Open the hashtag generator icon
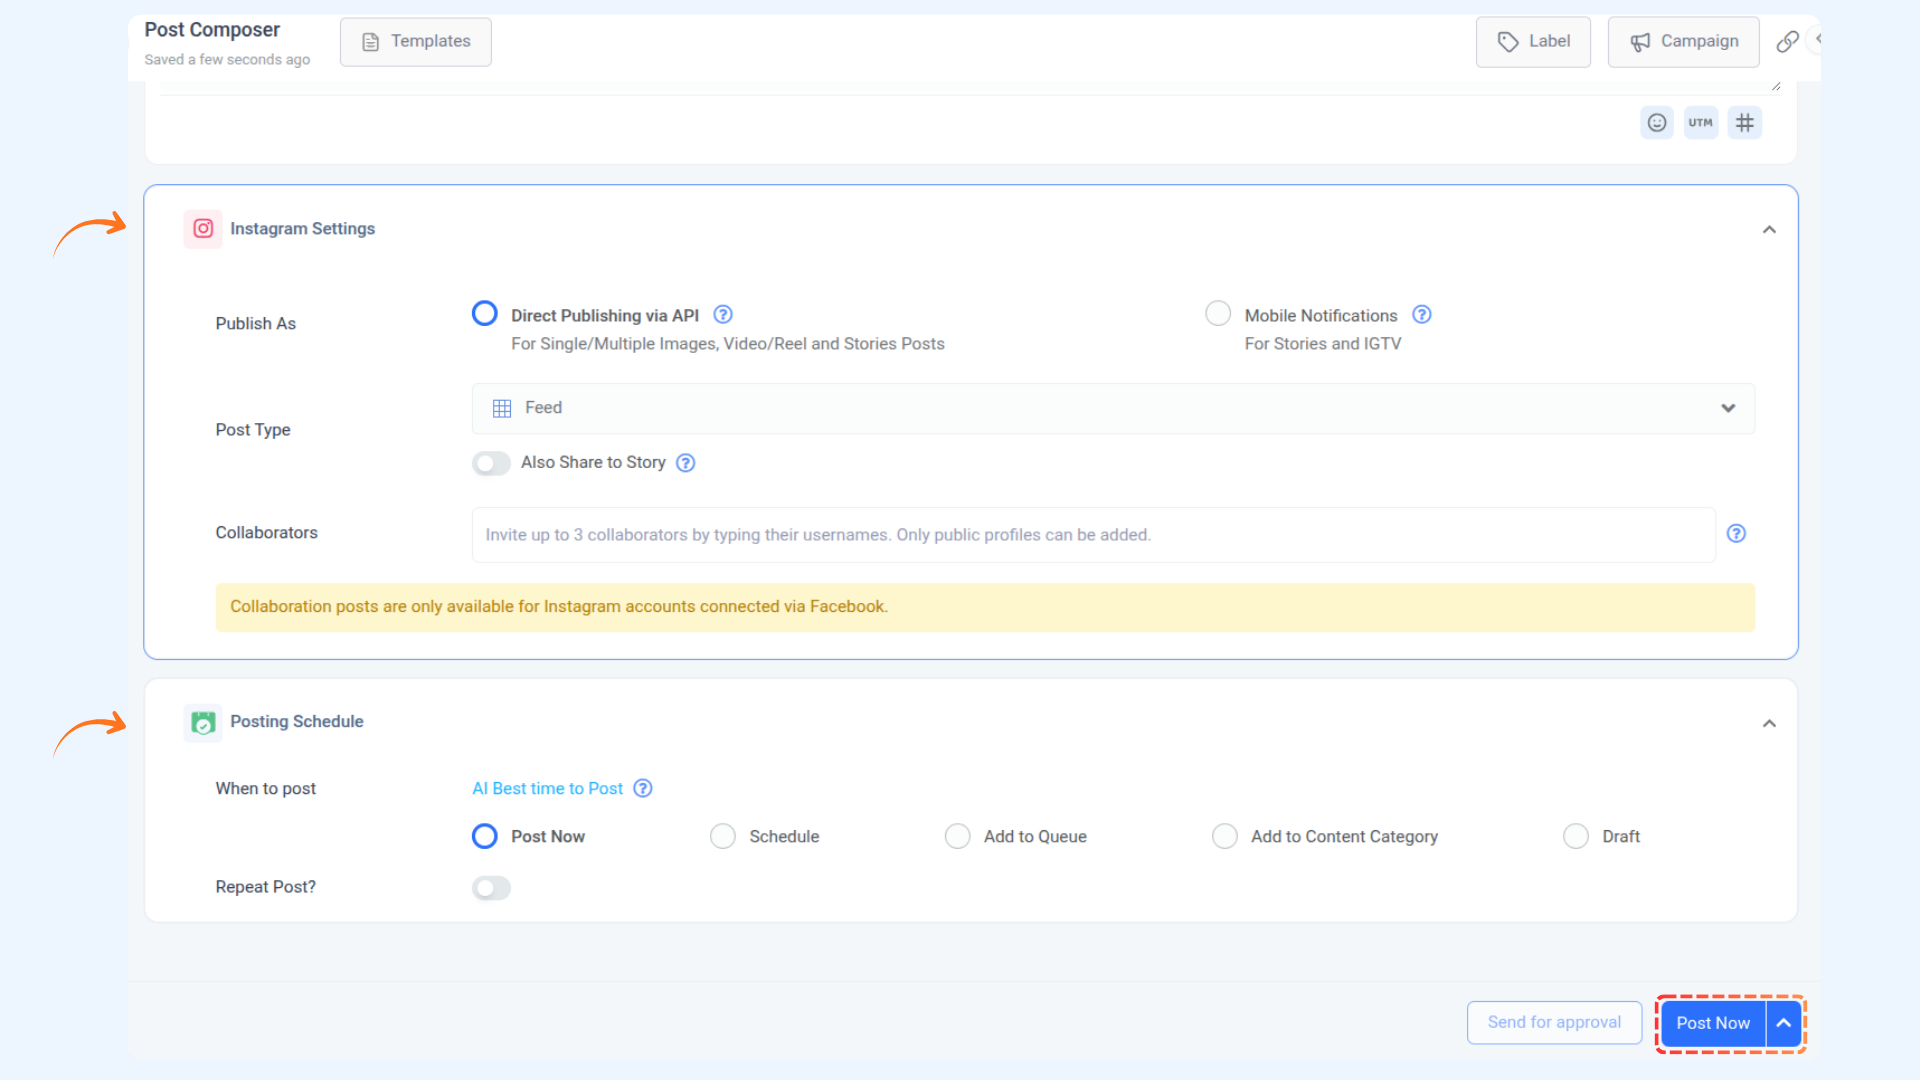The image size is (1920, 1080). pyautogui.click(x=1744, y=123)
